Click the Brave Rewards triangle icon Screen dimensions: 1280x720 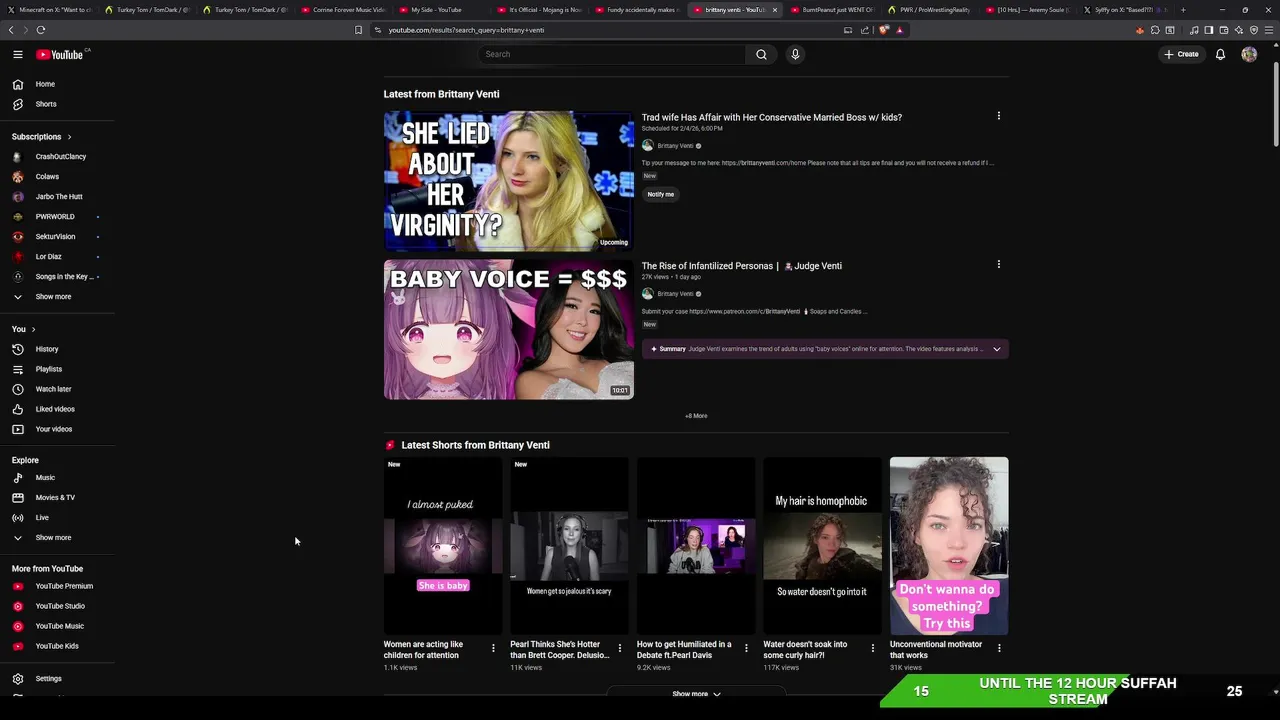[900, 30]
